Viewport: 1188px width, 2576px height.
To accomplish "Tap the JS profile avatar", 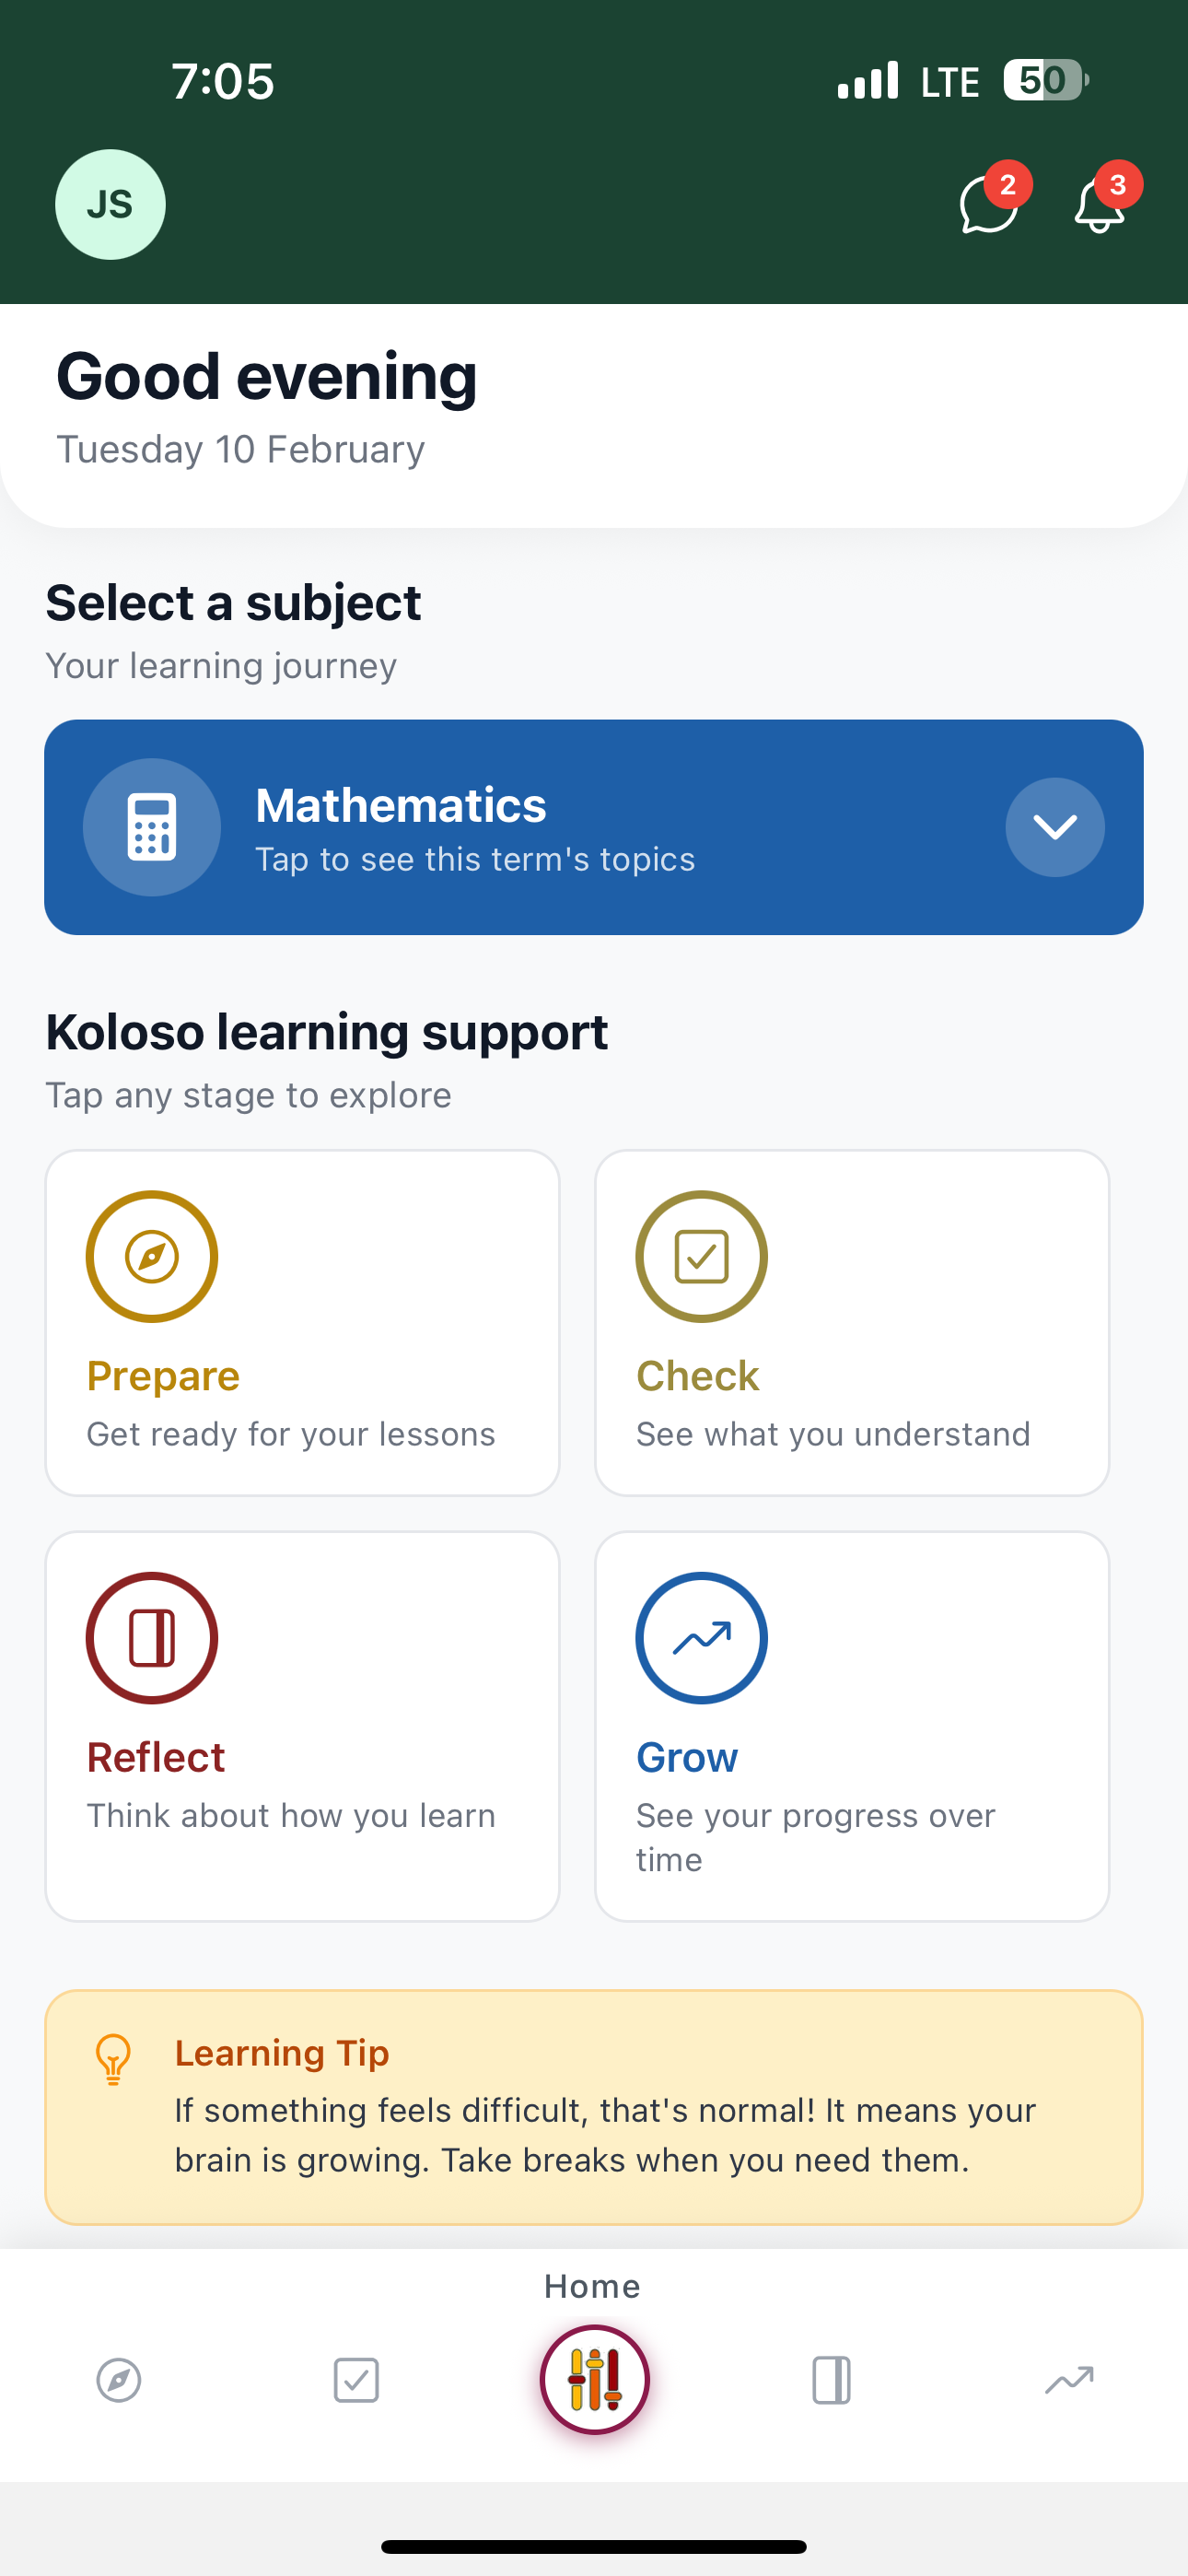I will (x=110, y=204).
